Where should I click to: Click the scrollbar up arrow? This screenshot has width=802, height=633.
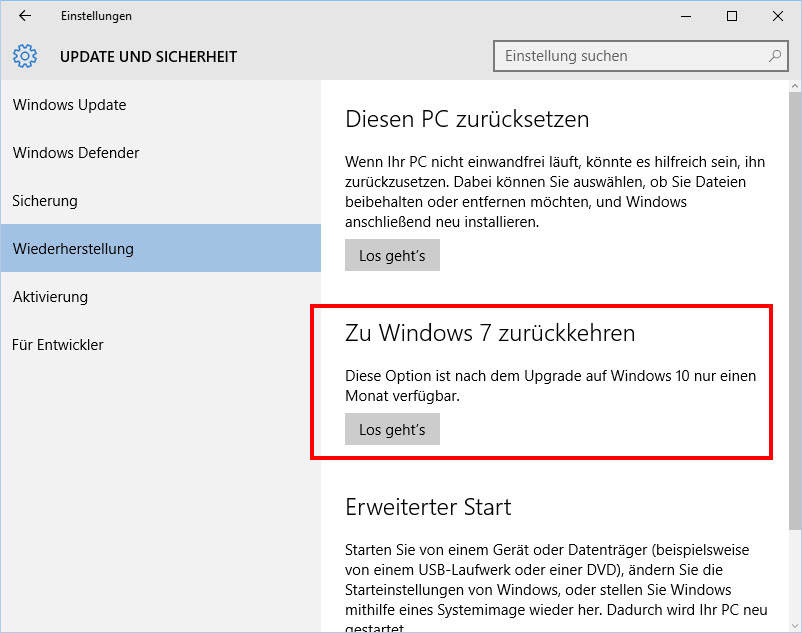pos(795,86)
